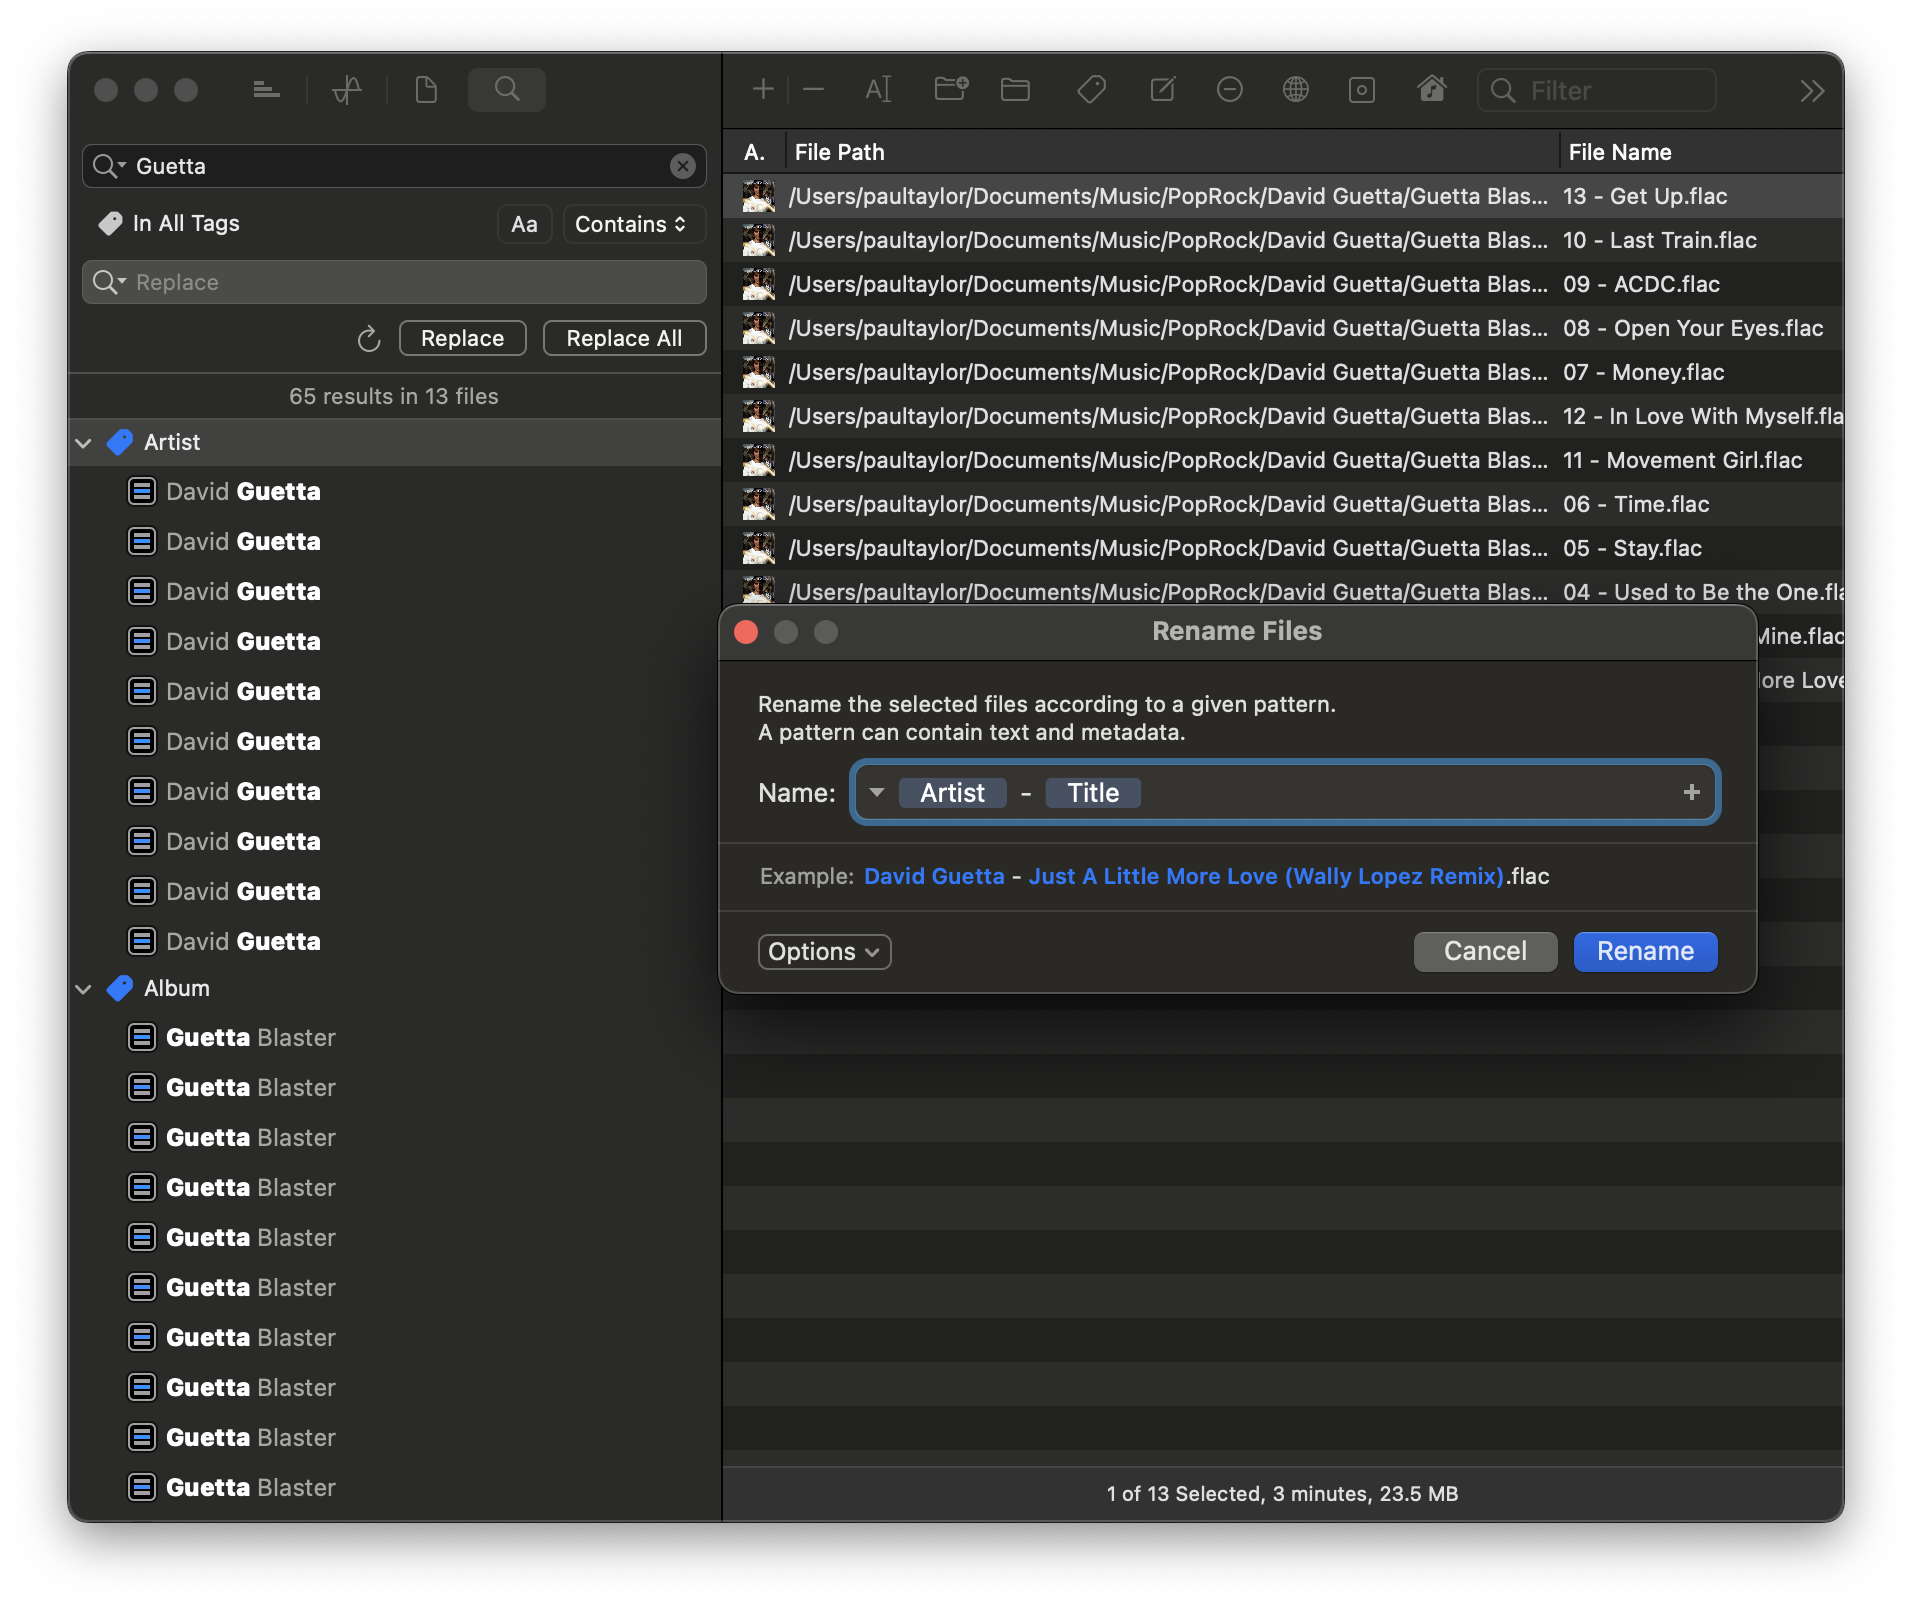This screenshot has width=1912, height=1606.
Task: Click the Replace button
Action: point(462,338)
